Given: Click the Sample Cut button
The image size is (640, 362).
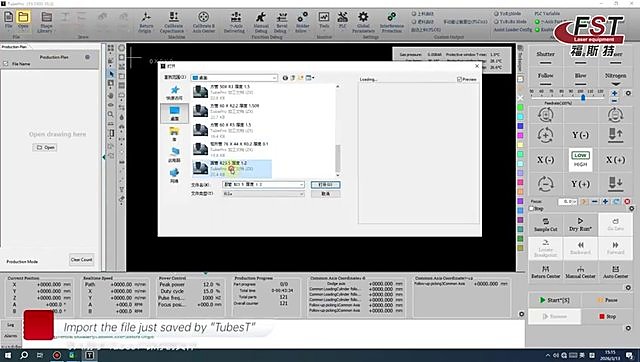Looking at the screenshot, I should tap(545, 225).
